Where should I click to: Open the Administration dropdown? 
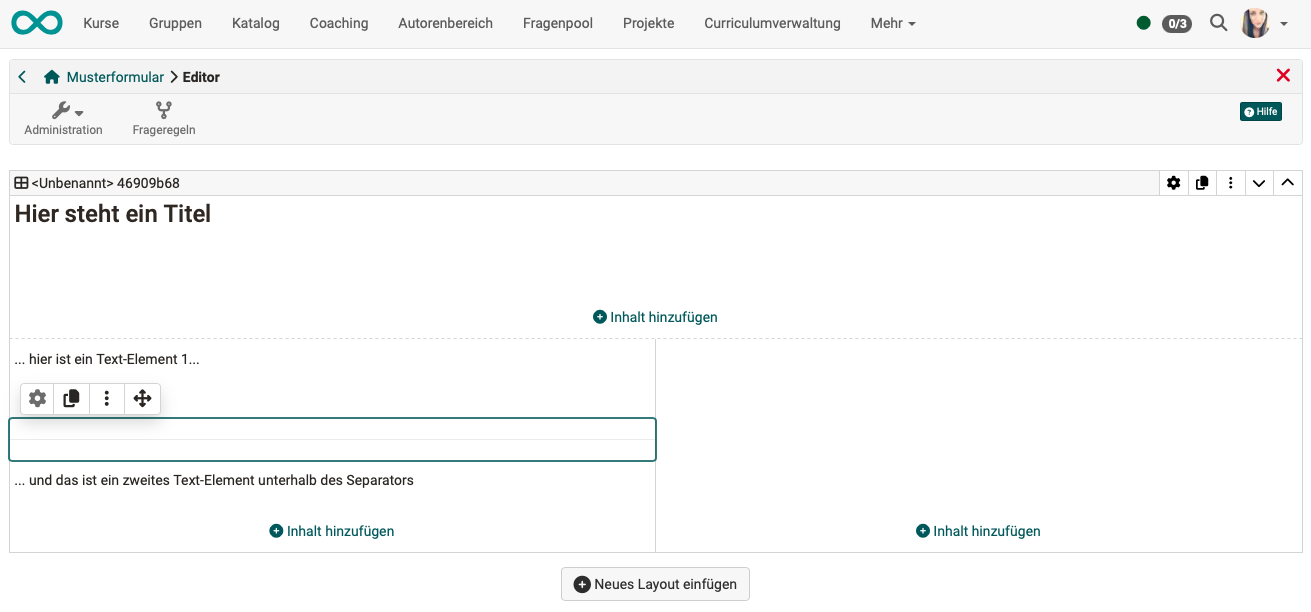tap(63, 117)
